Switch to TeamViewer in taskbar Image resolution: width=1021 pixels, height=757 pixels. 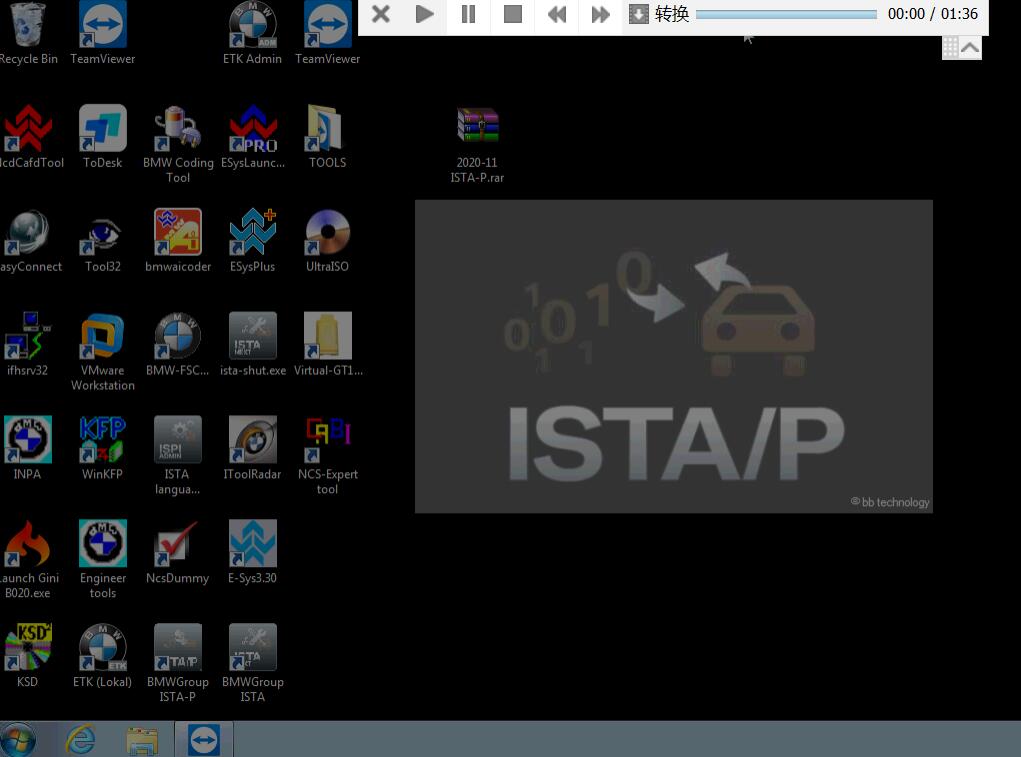(204, 739)
